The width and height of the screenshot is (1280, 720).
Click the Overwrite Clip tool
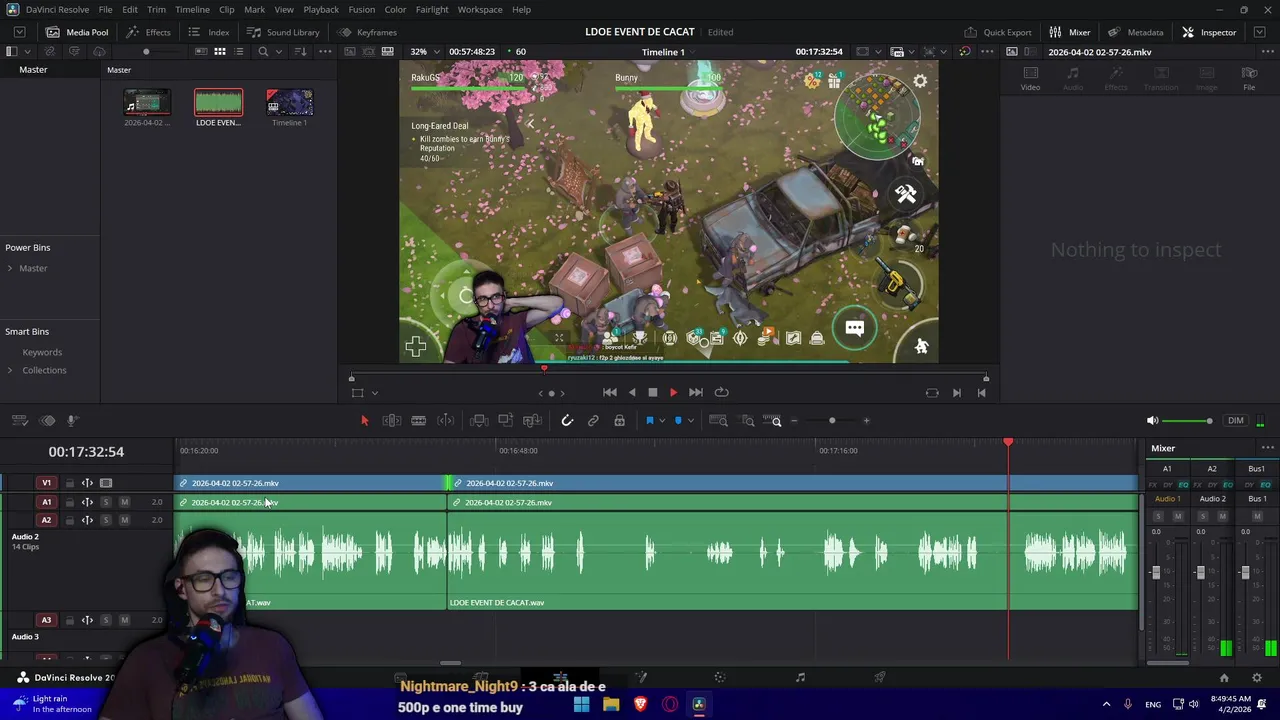click(x=505, y=421)
